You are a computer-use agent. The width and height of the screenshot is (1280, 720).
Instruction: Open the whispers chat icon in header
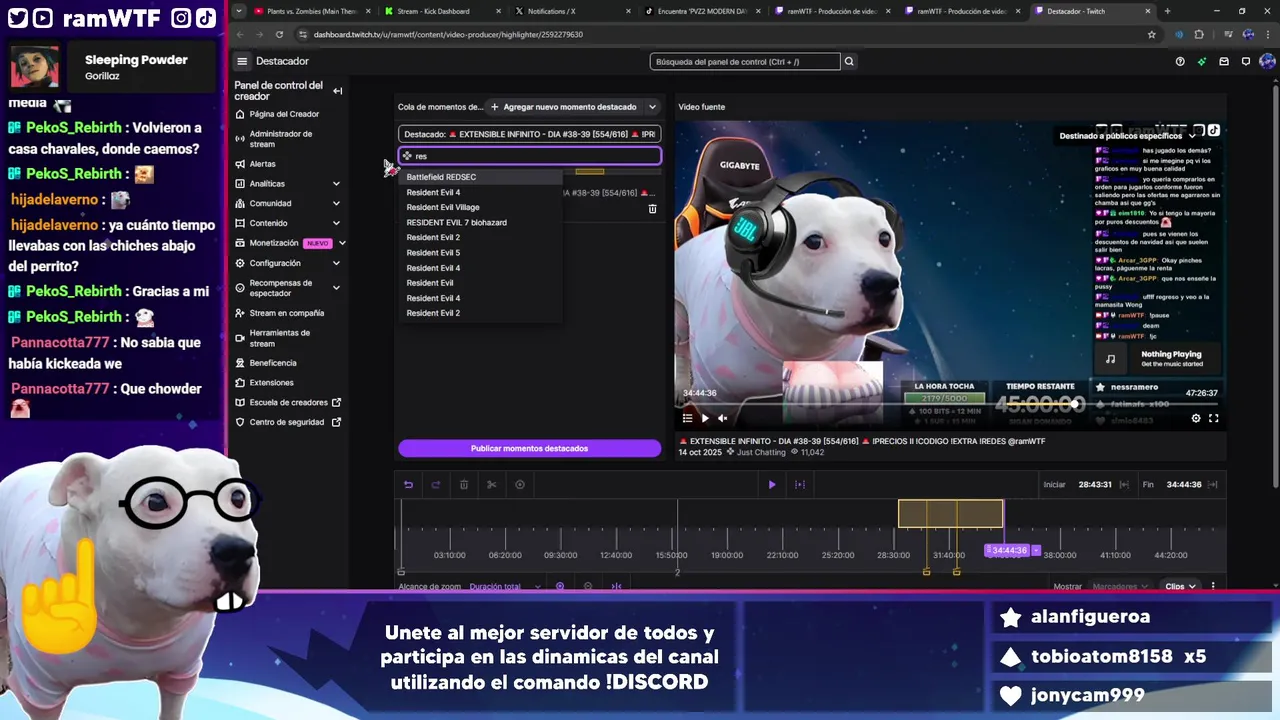1246,62
